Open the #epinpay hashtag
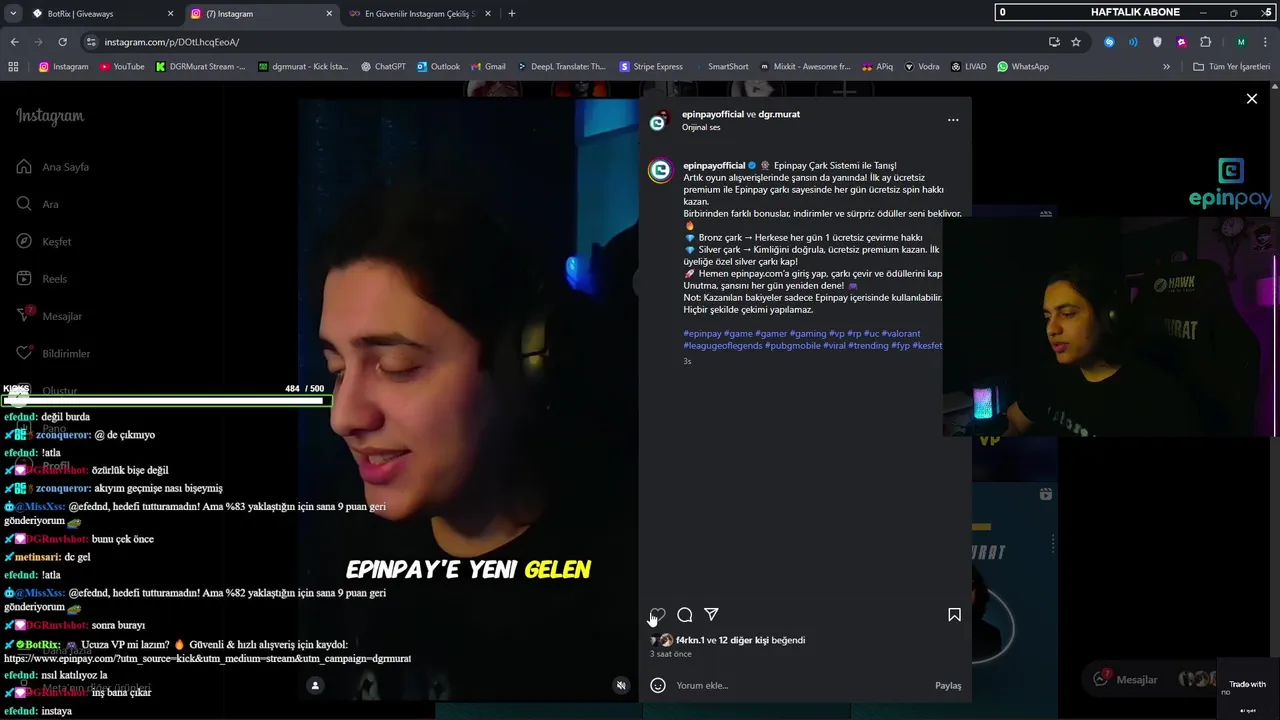The height and width of the screenshot is (720, 1280). click(x=702, y=333)
